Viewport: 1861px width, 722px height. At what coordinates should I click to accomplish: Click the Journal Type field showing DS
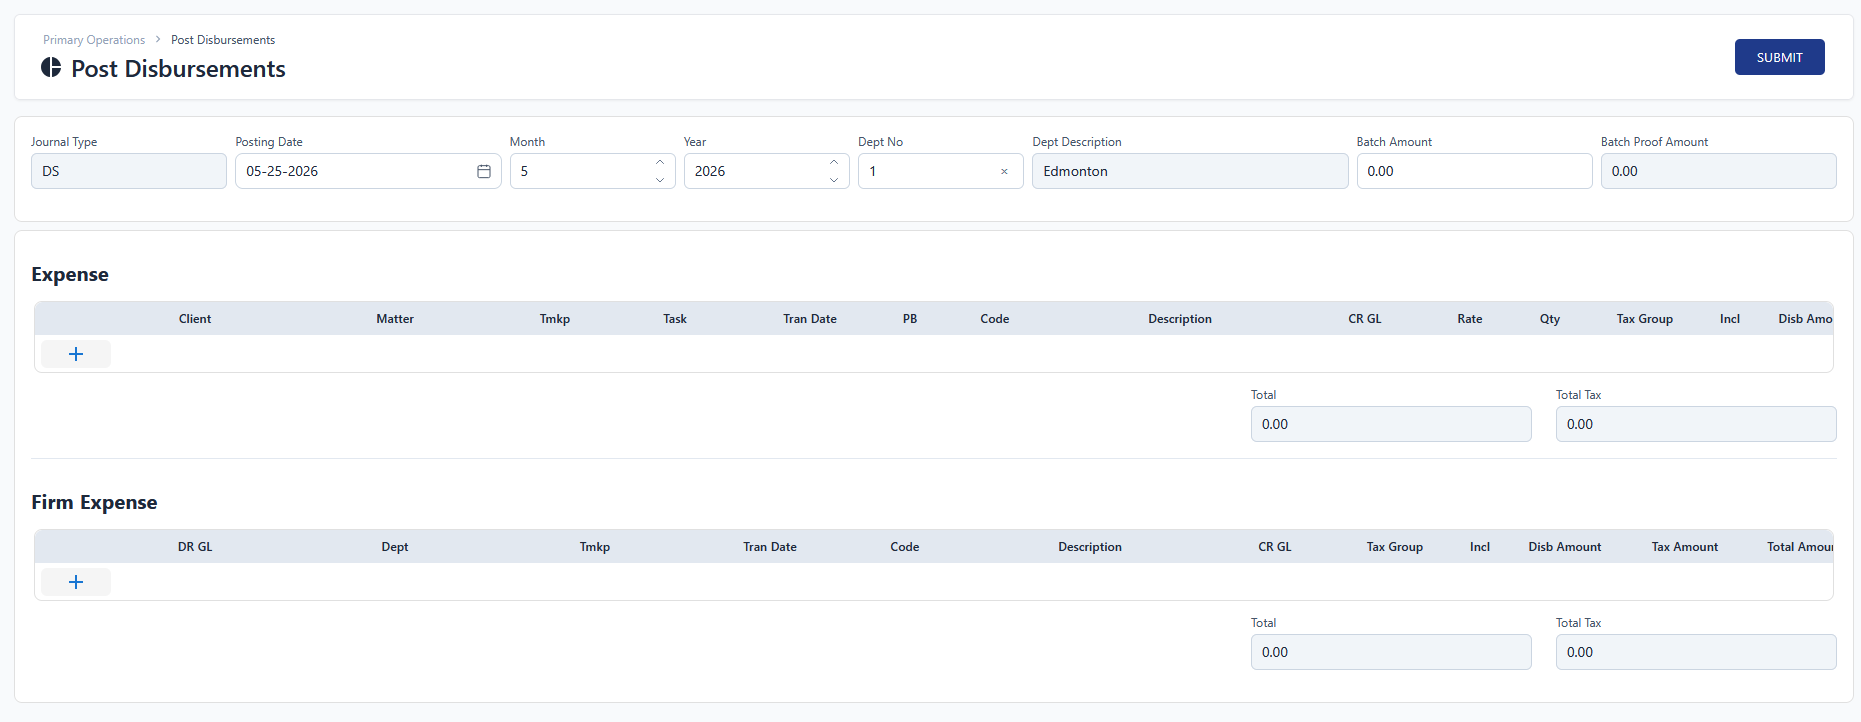129,171
